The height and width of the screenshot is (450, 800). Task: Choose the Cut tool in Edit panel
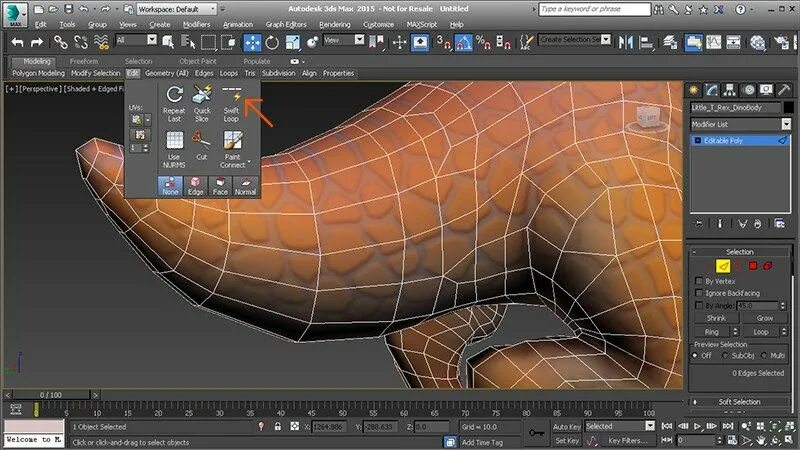[202, 145]
